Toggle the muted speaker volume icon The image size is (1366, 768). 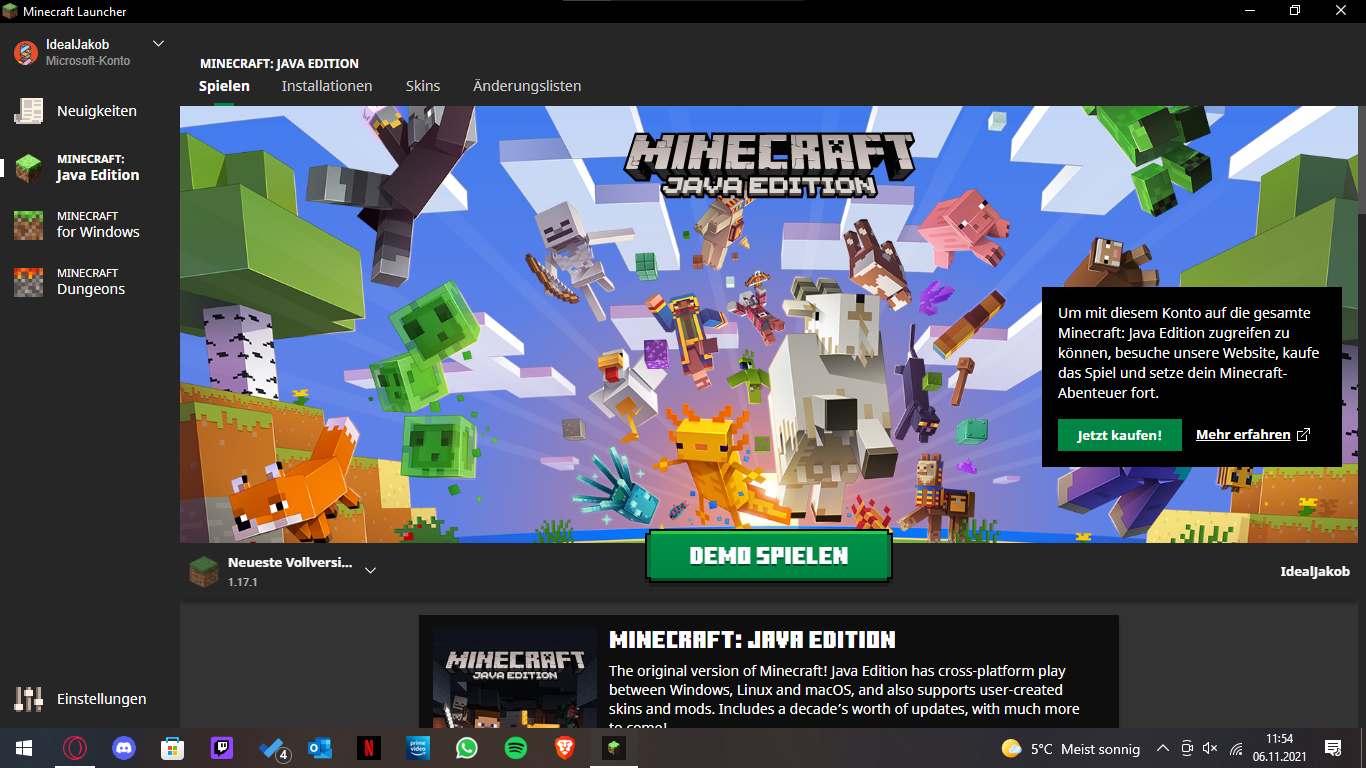click(x=1210, y=748)
